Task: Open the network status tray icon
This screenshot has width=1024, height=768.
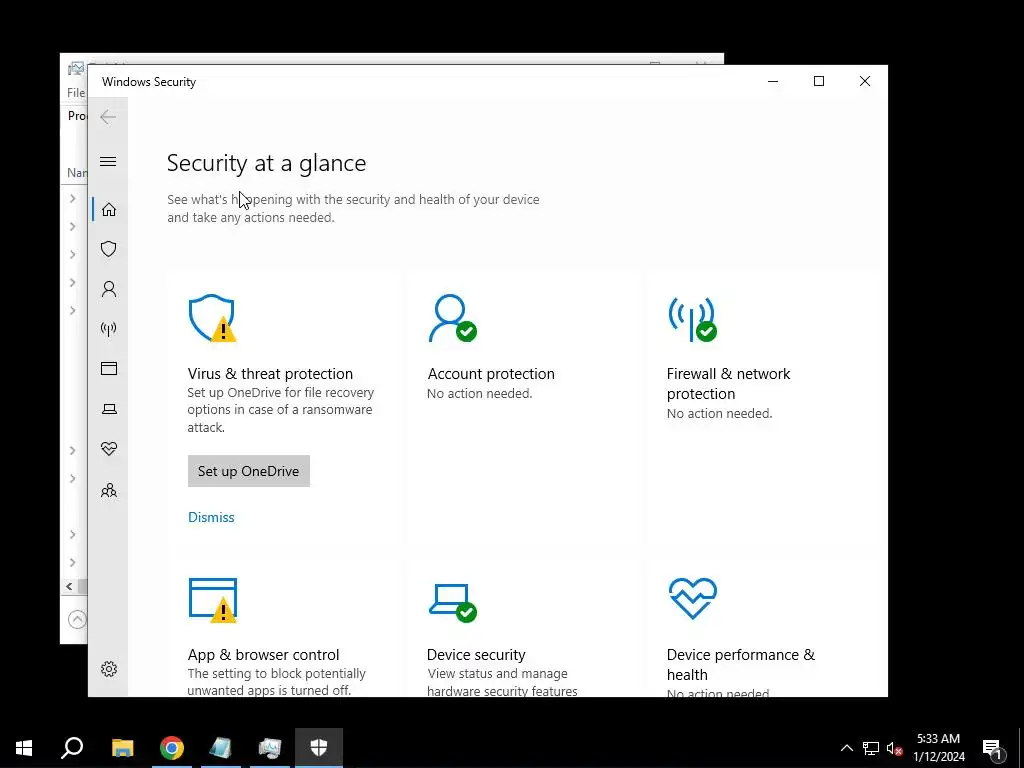Action: pos(871,748)
